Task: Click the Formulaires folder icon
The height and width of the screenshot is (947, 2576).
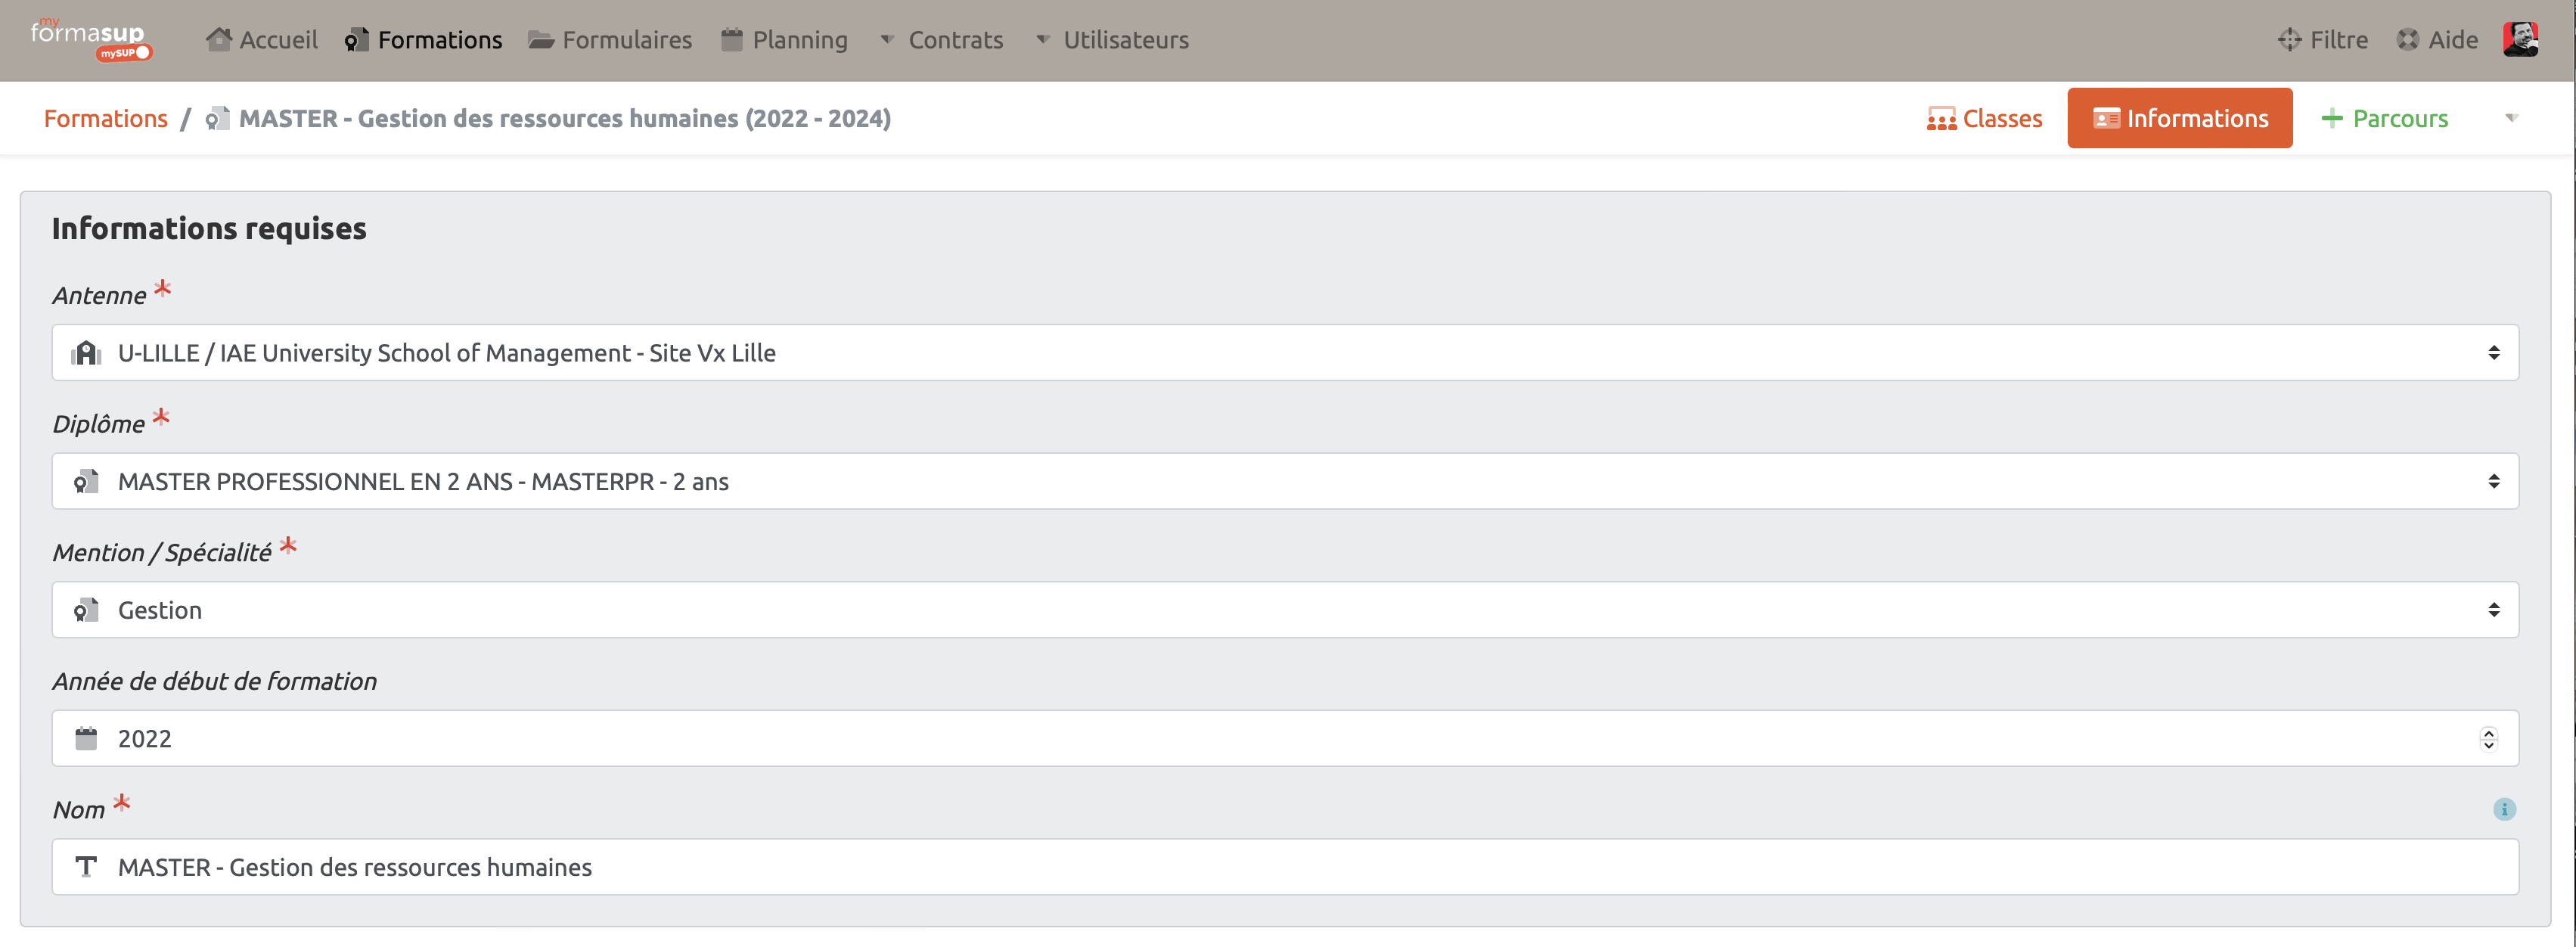Action: (541, 40)
